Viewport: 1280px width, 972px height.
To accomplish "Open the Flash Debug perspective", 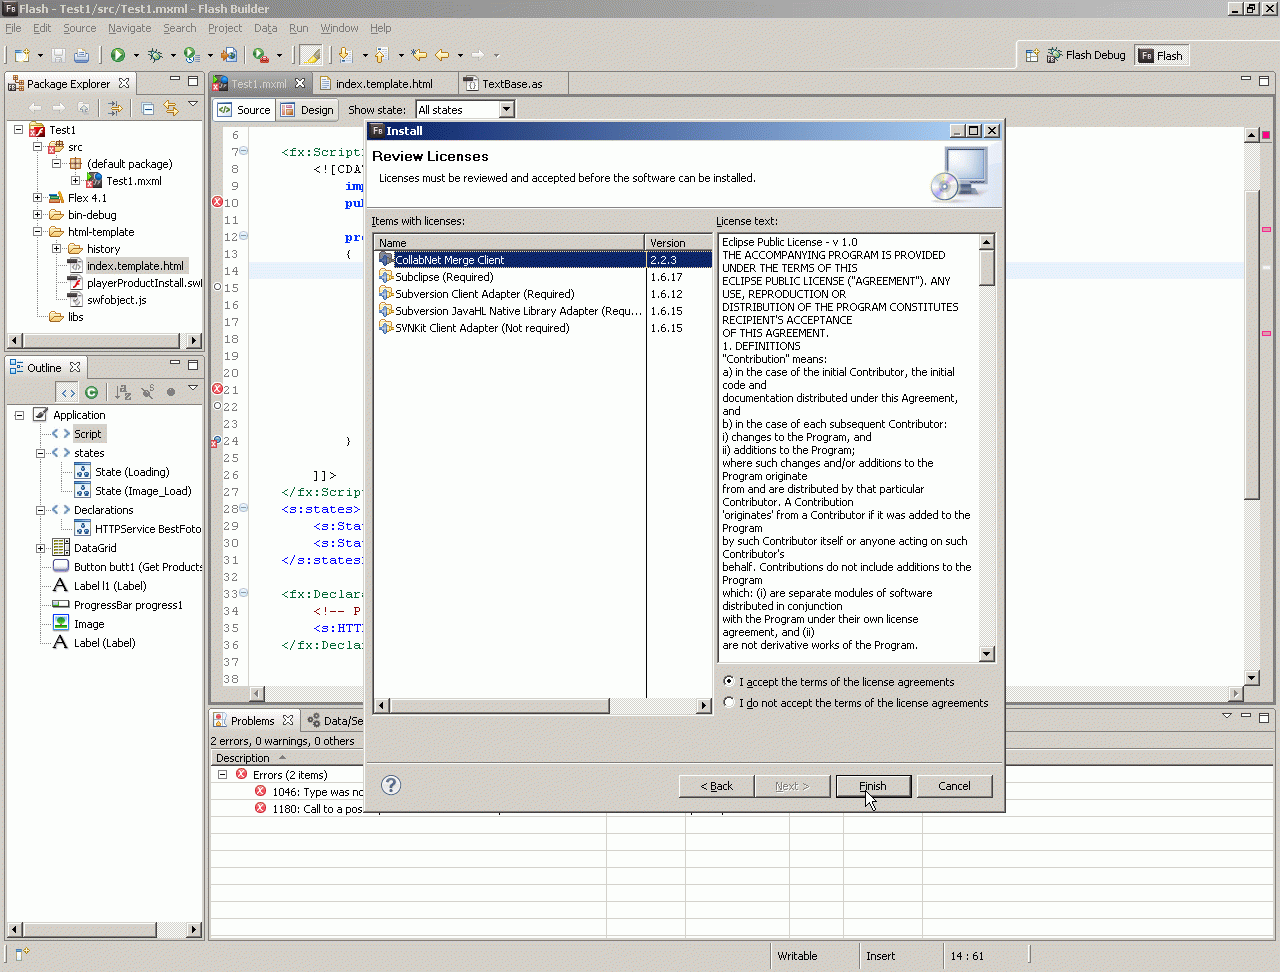I will tap(1086, 55).
